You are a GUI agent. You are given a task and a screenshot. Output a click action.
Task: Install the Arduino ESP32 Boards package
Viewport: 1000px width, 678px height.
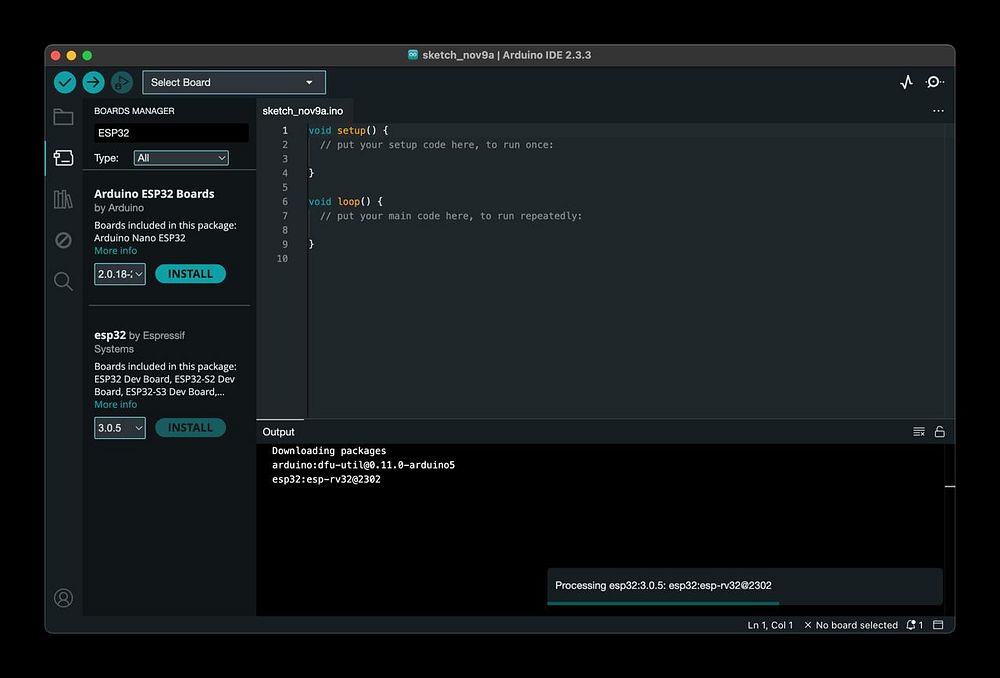(190, 274)
